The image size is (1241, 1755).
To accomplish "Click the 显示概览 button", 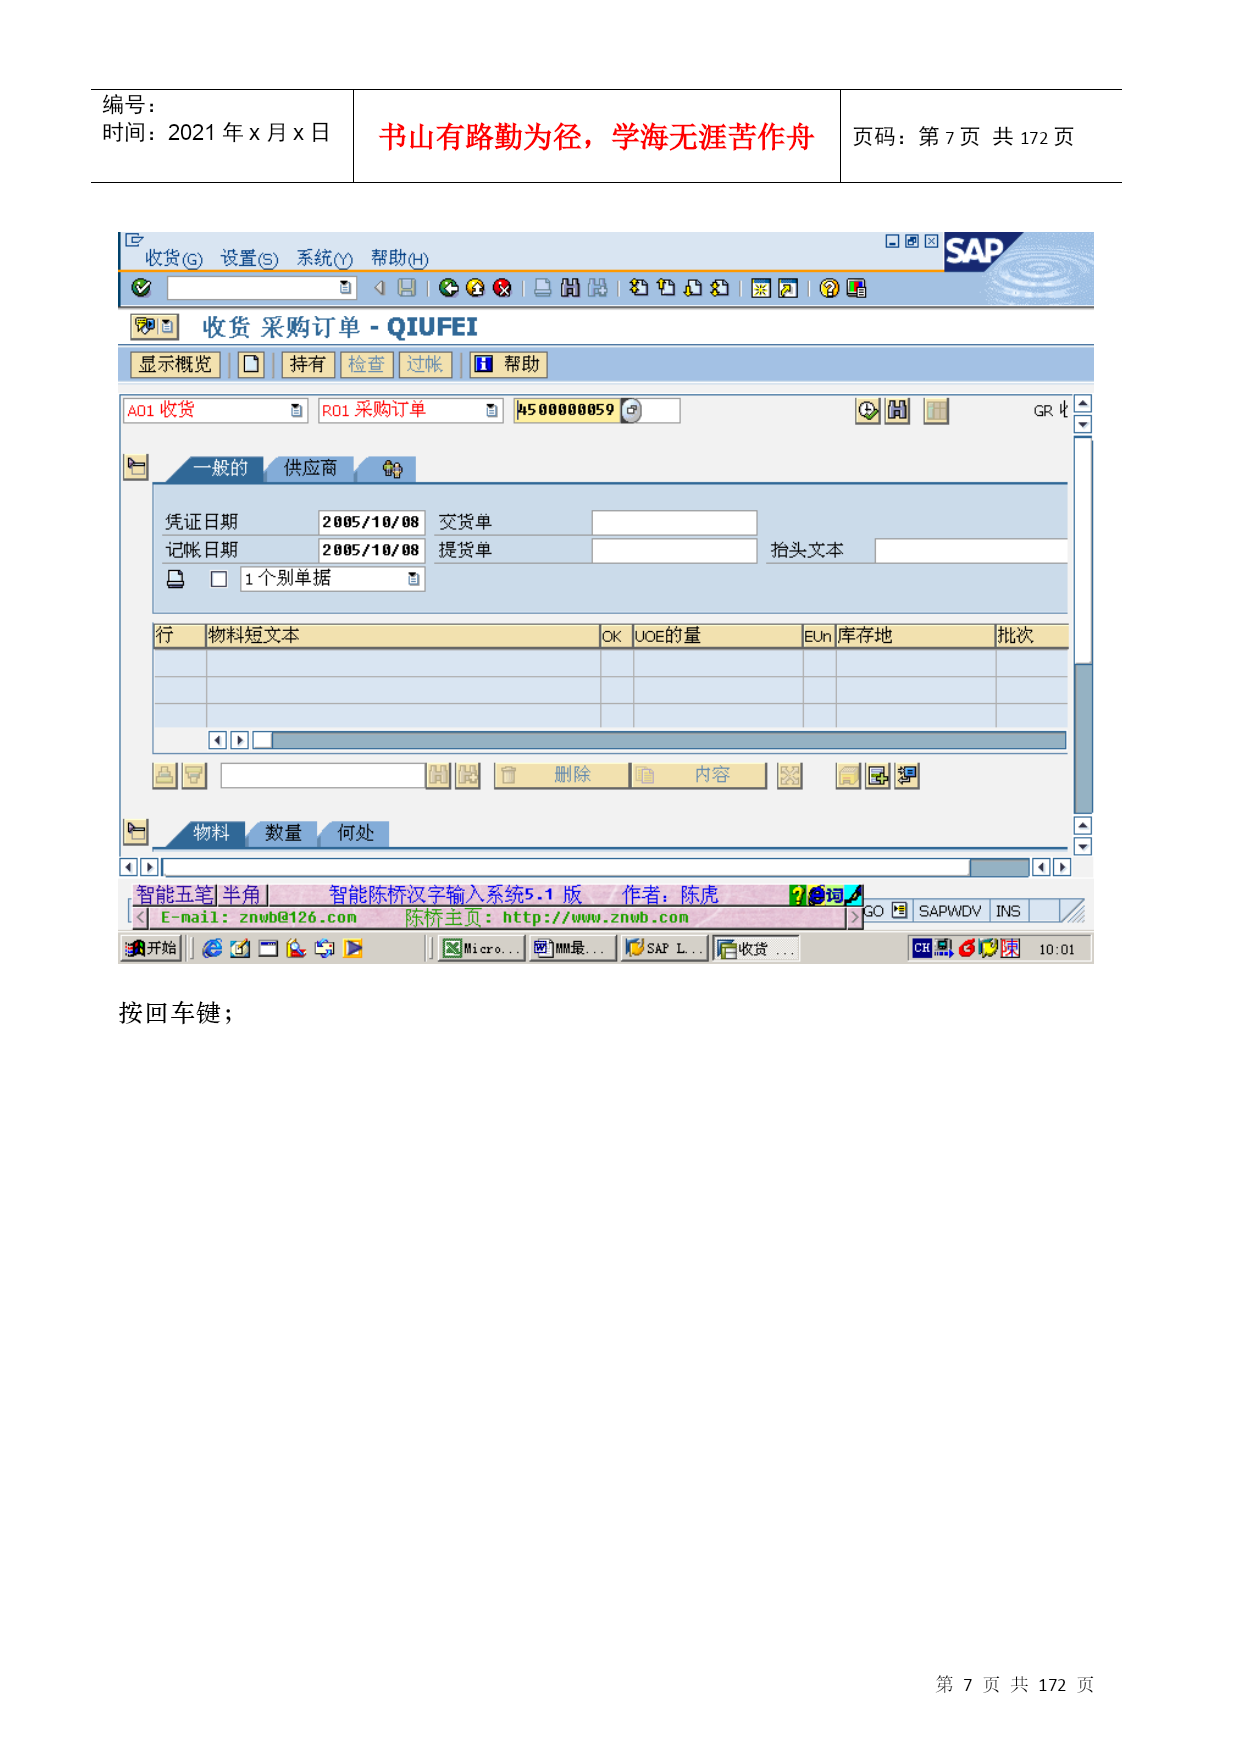I will pos(175,364).
